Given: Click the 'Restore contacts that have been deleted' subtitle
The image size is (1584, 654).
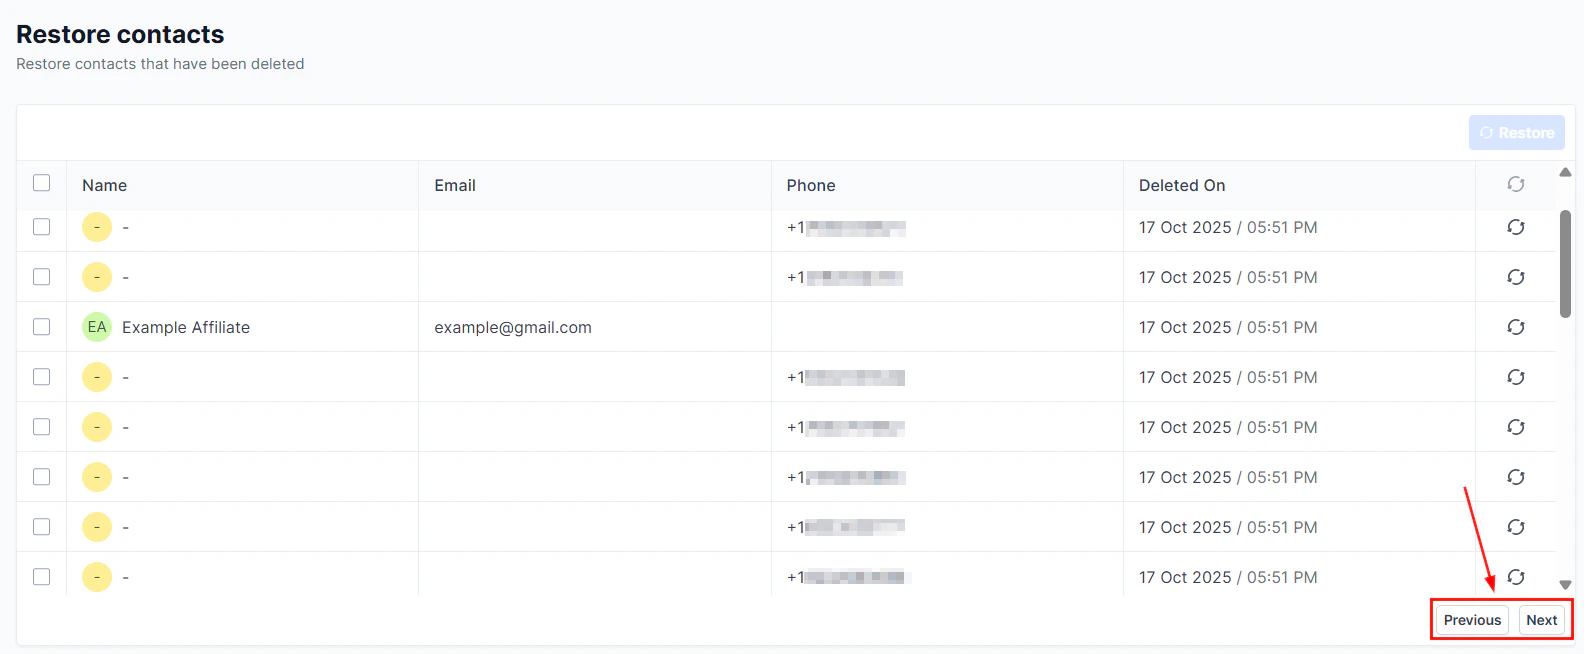Looking at the screenshot, I should pos(160,64).
